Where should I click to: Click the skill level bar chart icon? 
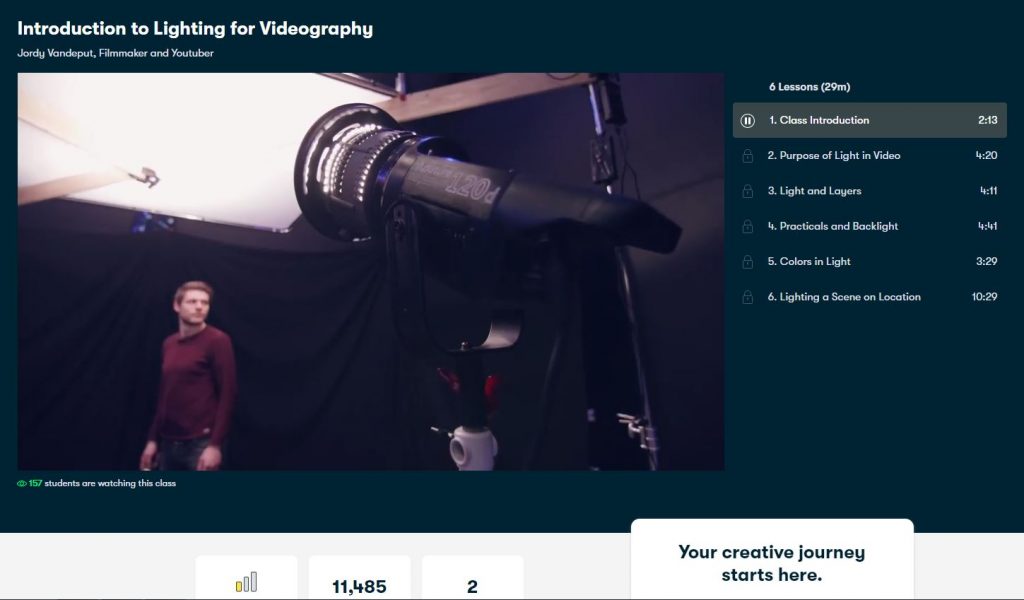coord(248,581)
